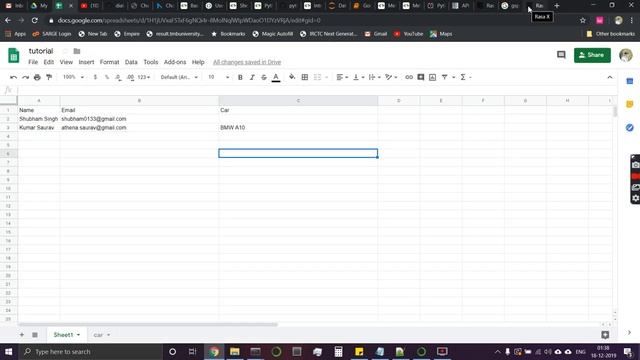Open Keep notes in side panel

630,104
